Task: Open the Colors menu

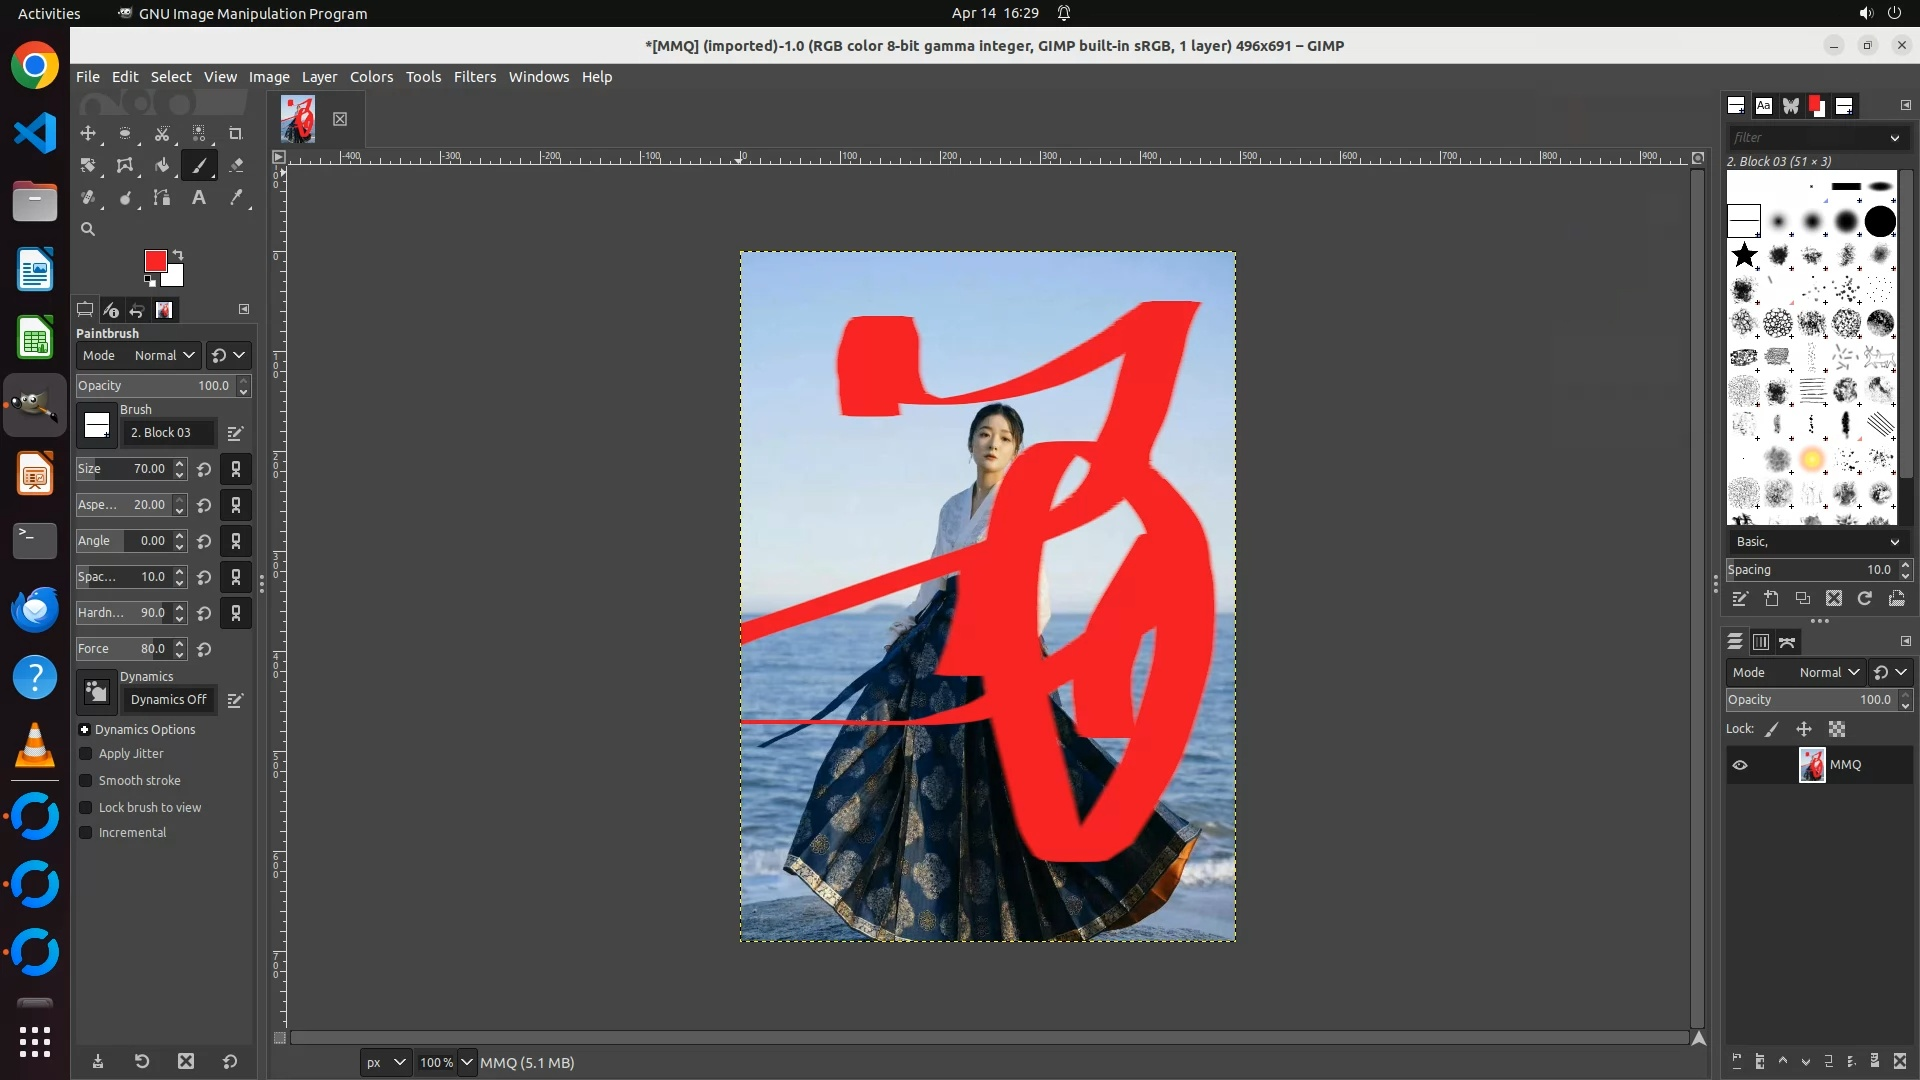Action: 371,77
